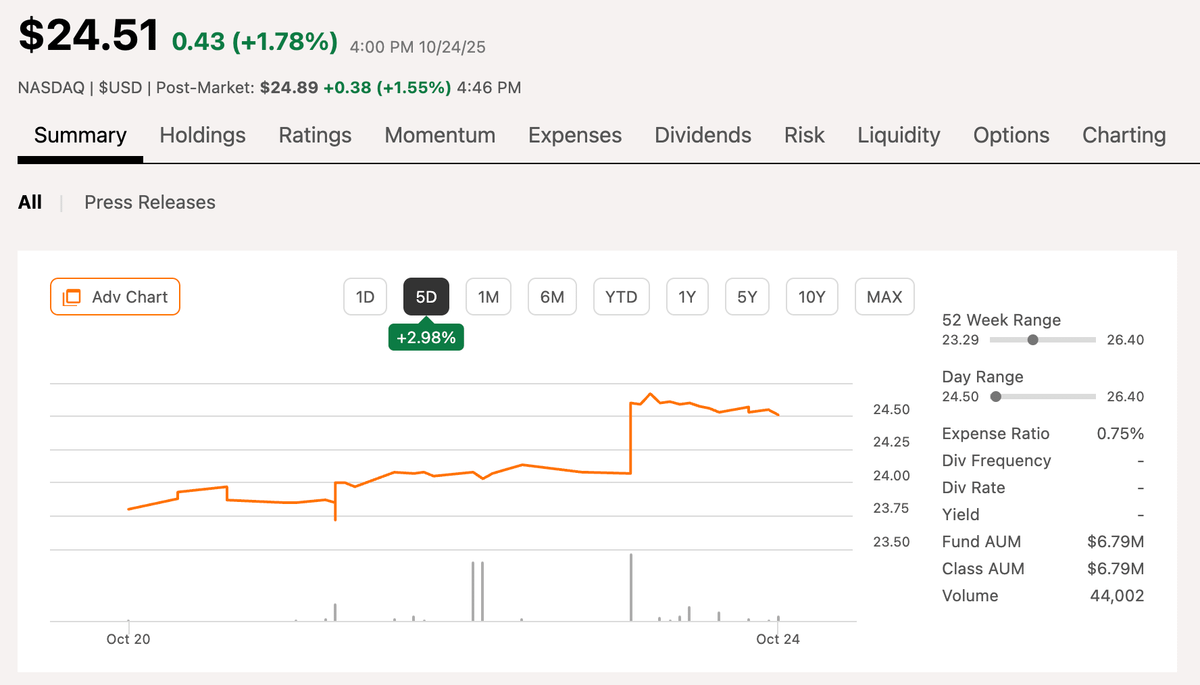
Task: Click the post-market change +0.38 (+1.55%)
Action: pos(388,88)
